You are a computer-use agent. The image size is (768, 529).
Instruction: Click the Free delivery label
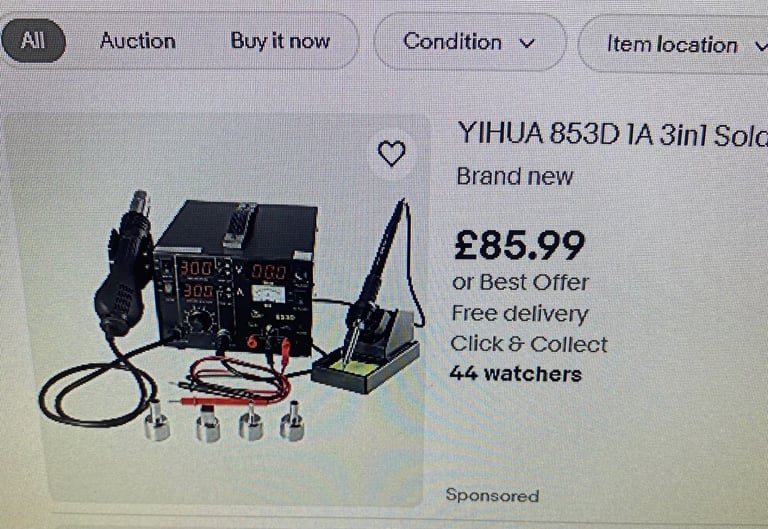(x=520, y=314)
